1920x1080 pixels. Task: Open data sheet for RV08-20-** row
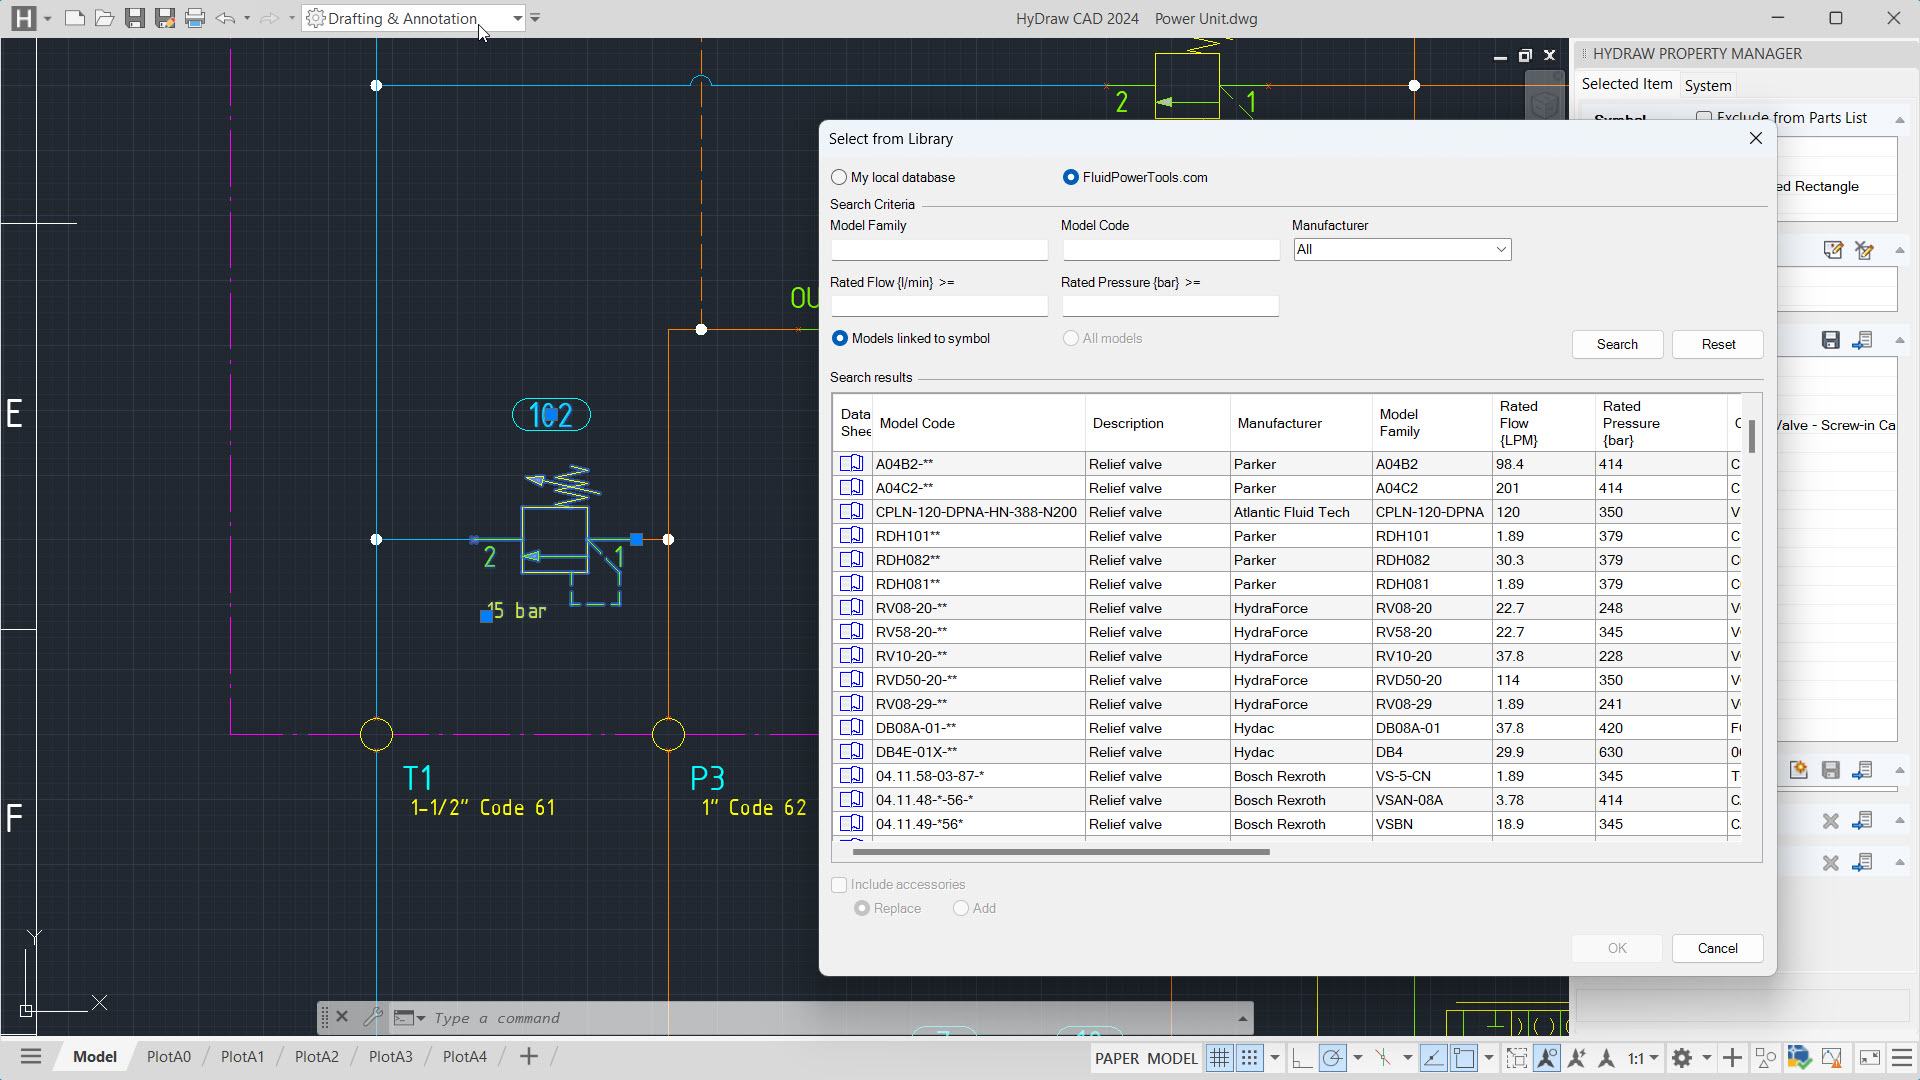click(x=851, y=607)
